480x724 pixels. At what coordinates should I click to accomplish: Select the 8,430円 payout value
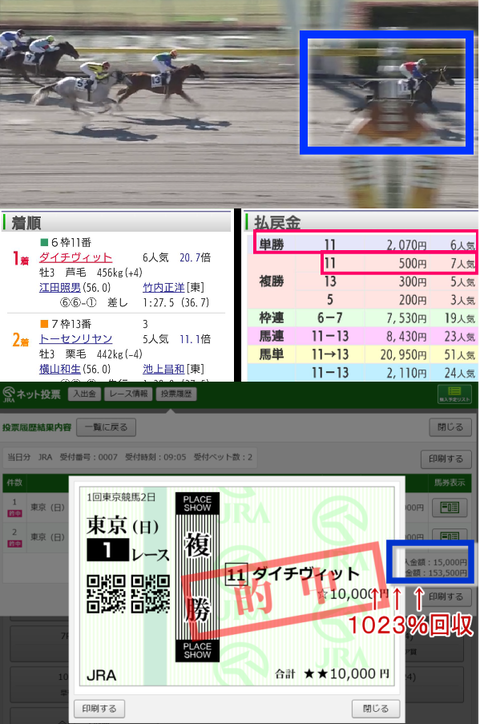[406, 337]
